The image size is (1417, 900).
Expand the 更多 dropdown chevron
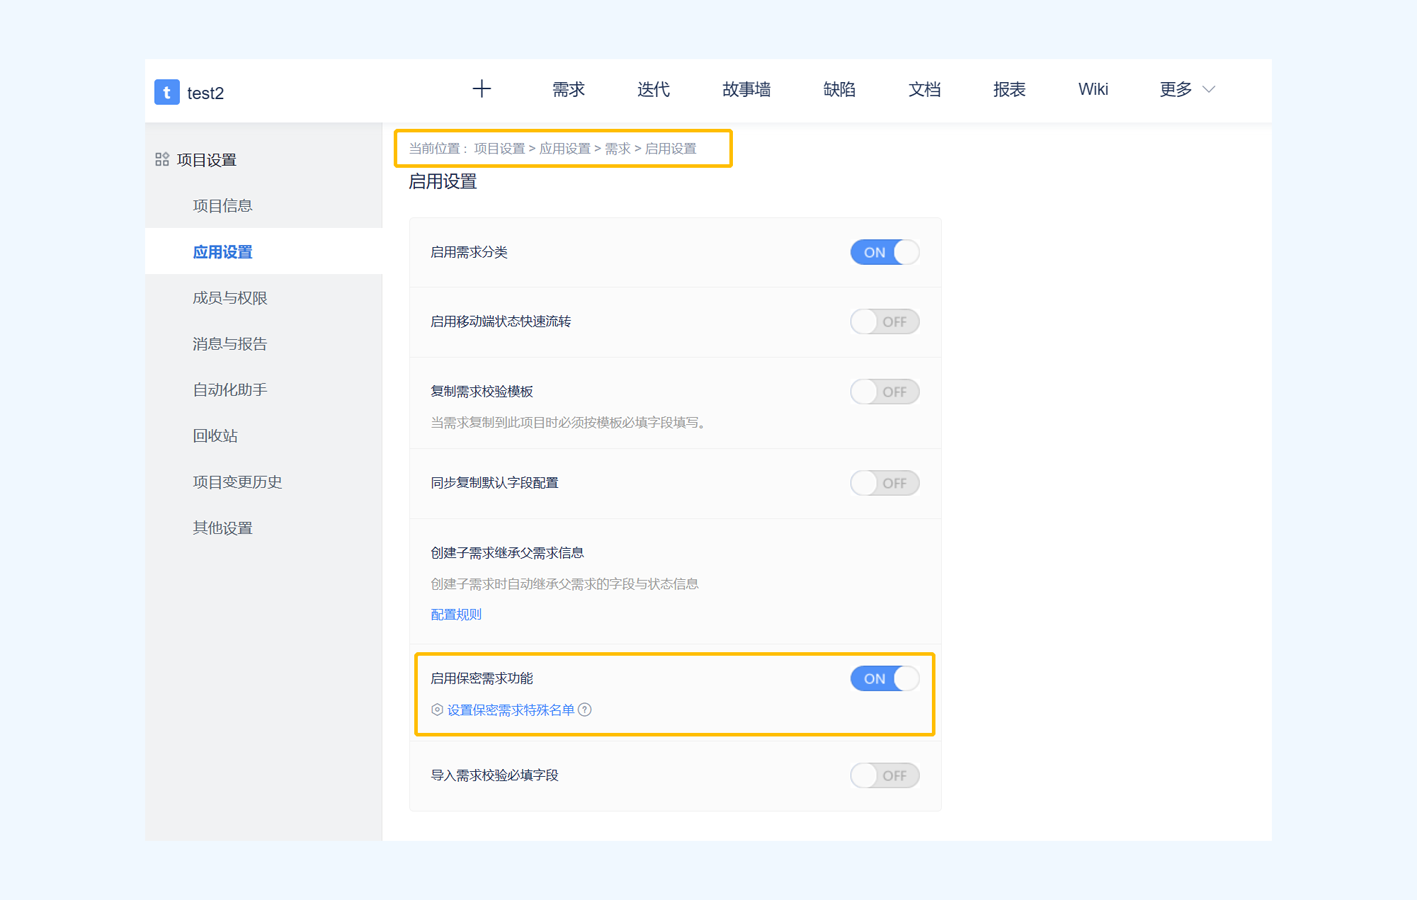(1209, 90)
